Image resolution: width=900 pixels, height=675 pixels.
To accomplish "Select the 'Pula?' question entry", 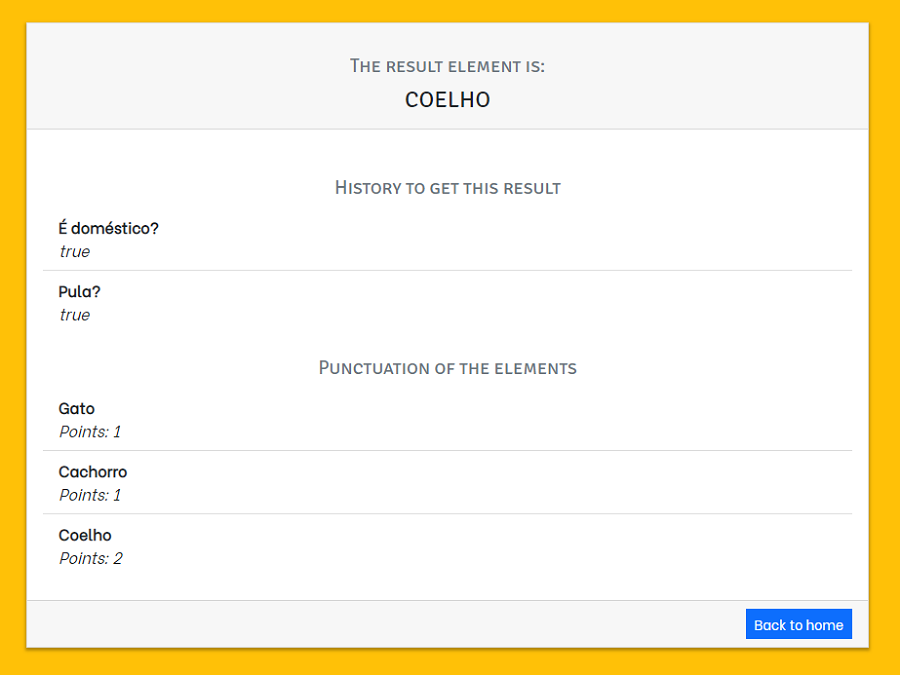I will pyautogui.click(x=79, y=292).
